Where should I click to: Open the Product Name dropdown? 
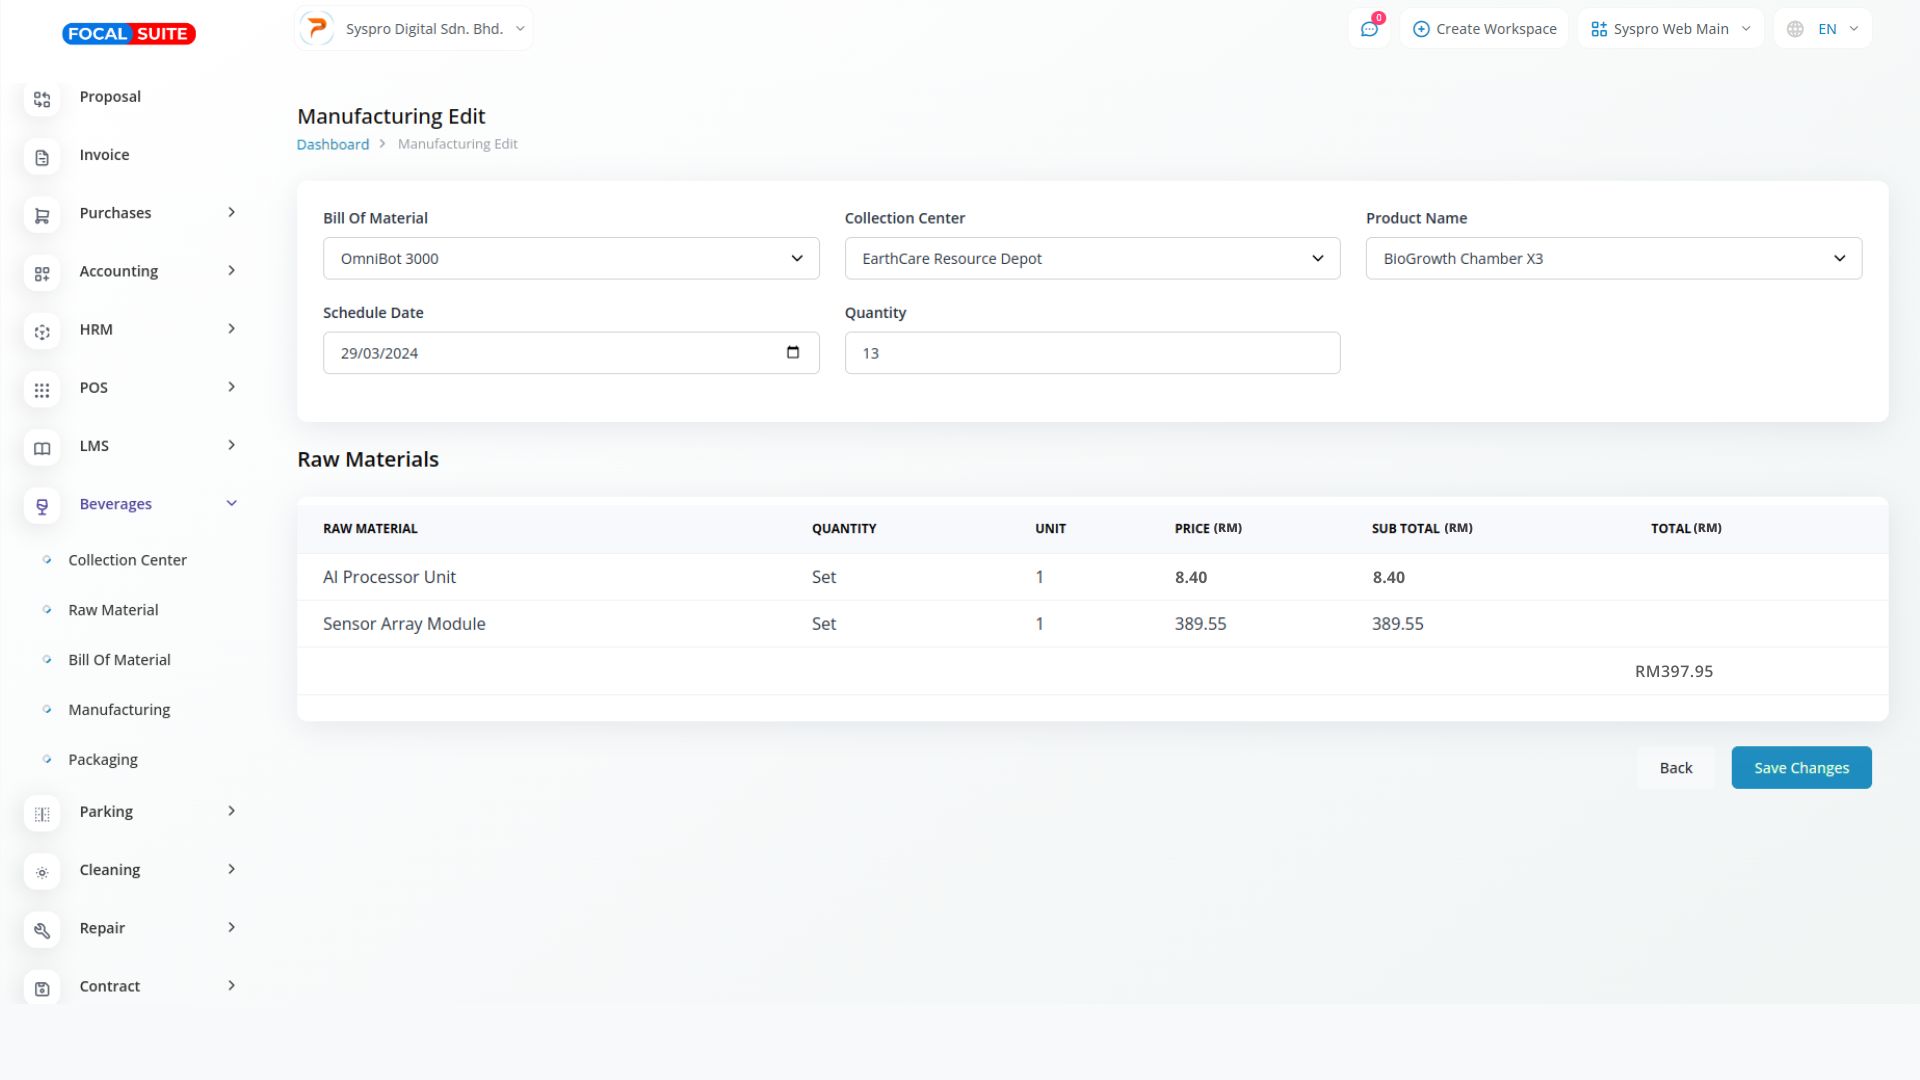click(1613, 258)
